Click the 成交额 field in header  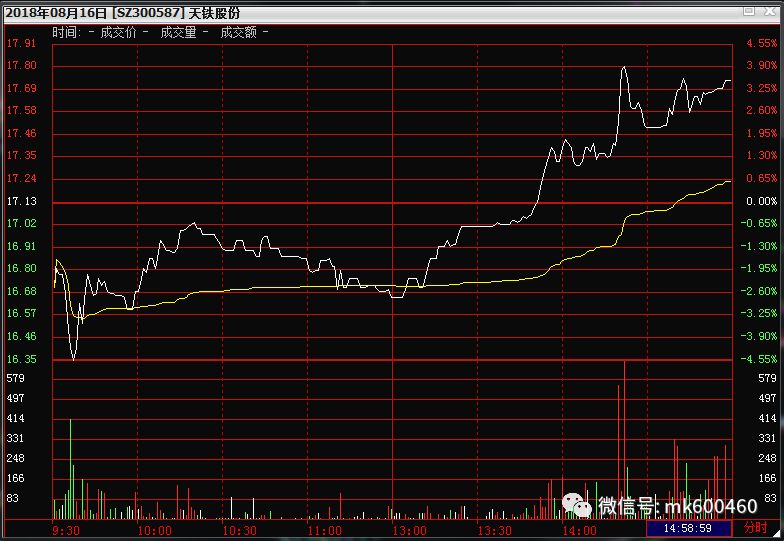(238, 32)
